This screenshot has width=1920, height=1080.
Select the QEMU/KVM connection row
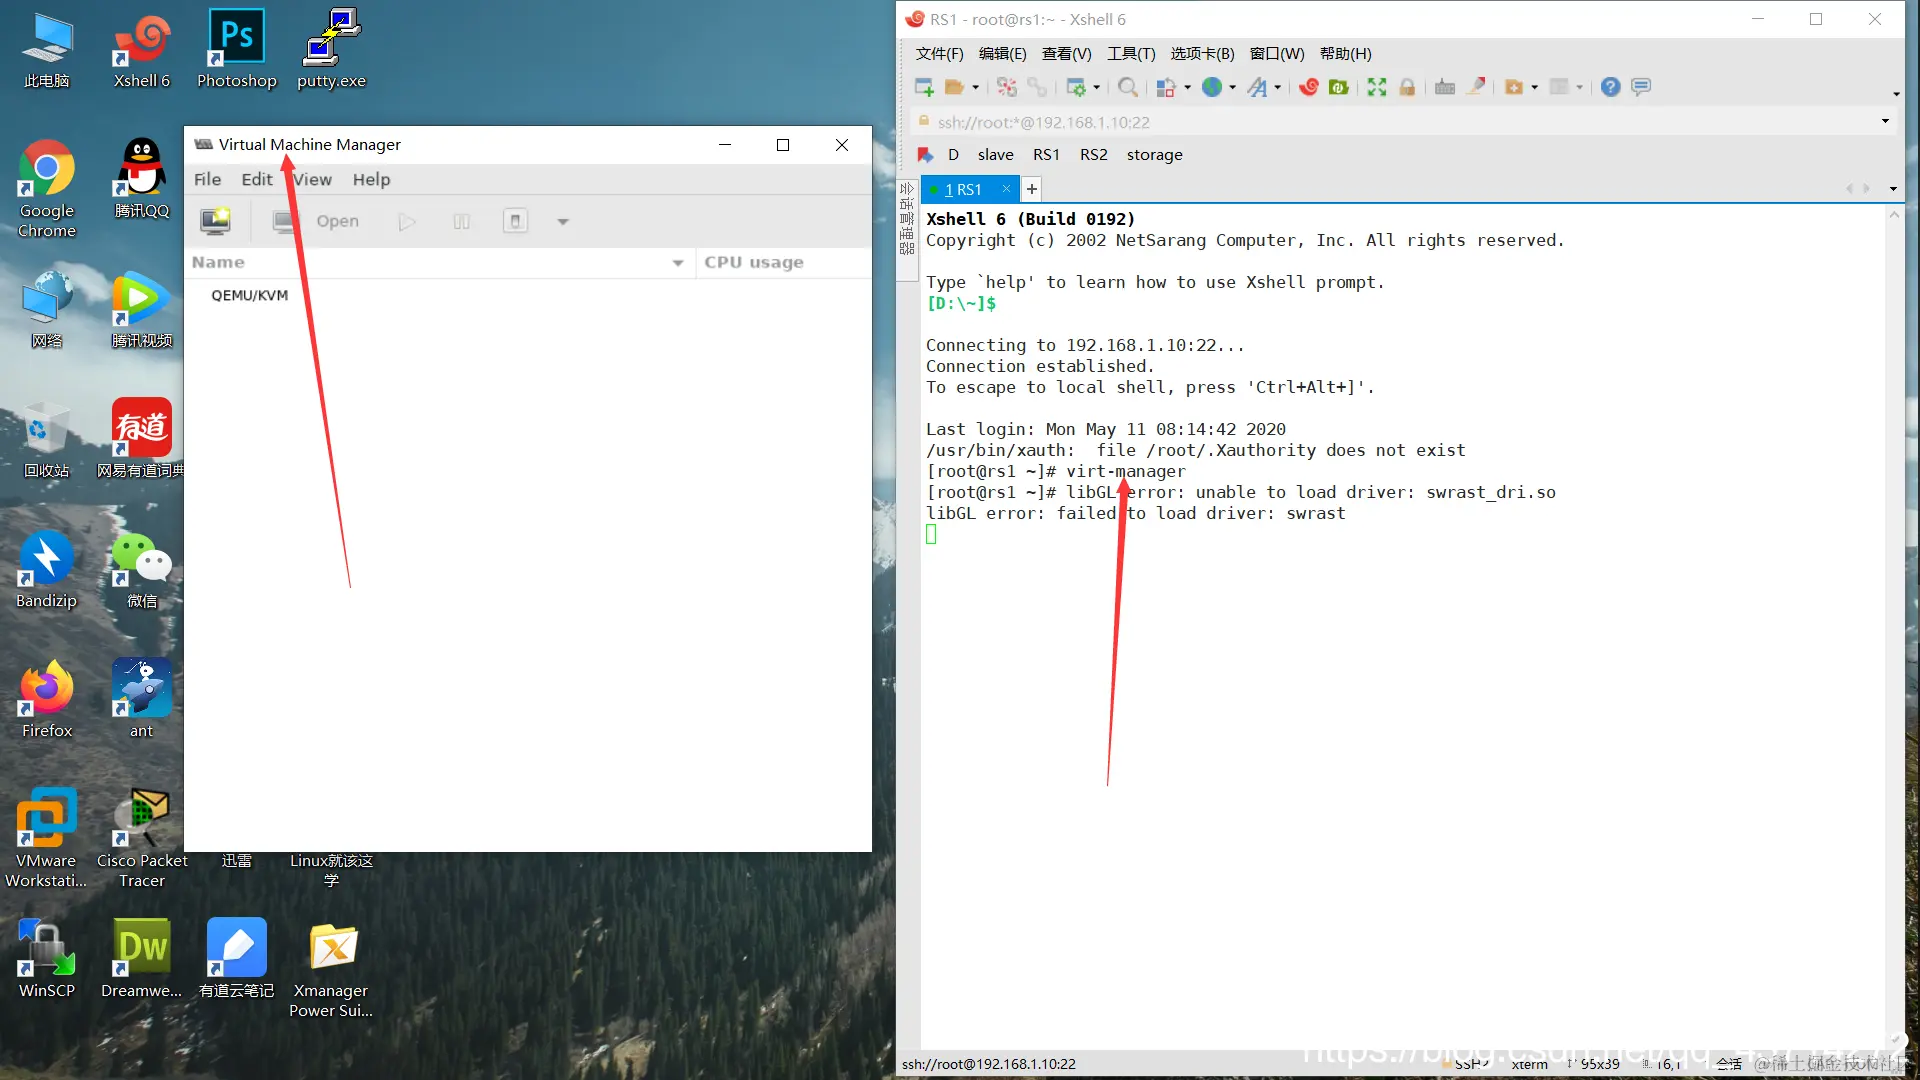249,295
